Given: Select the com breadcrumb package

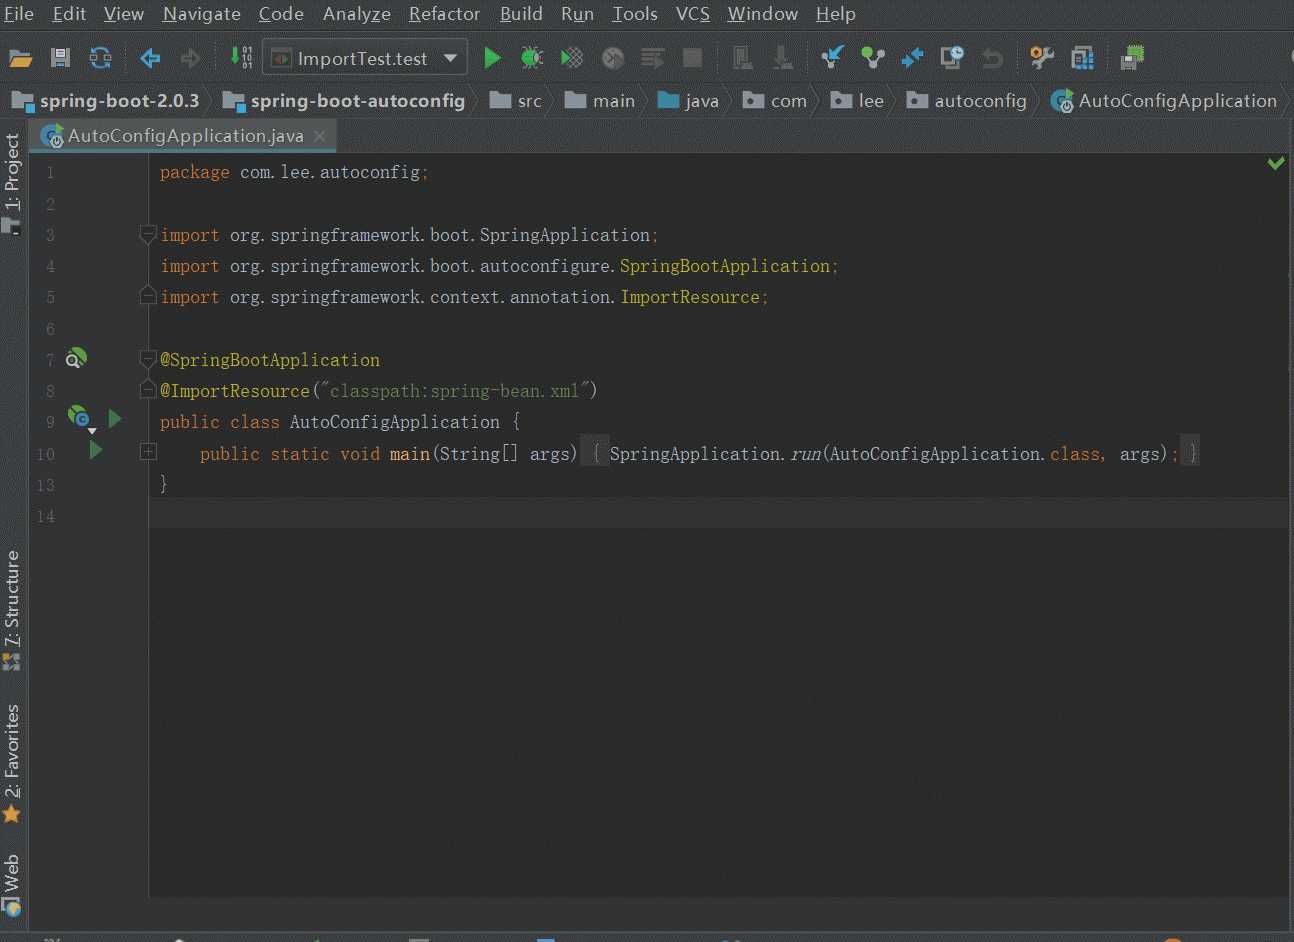Looking at the screenshot, I should tap(775, 100).
